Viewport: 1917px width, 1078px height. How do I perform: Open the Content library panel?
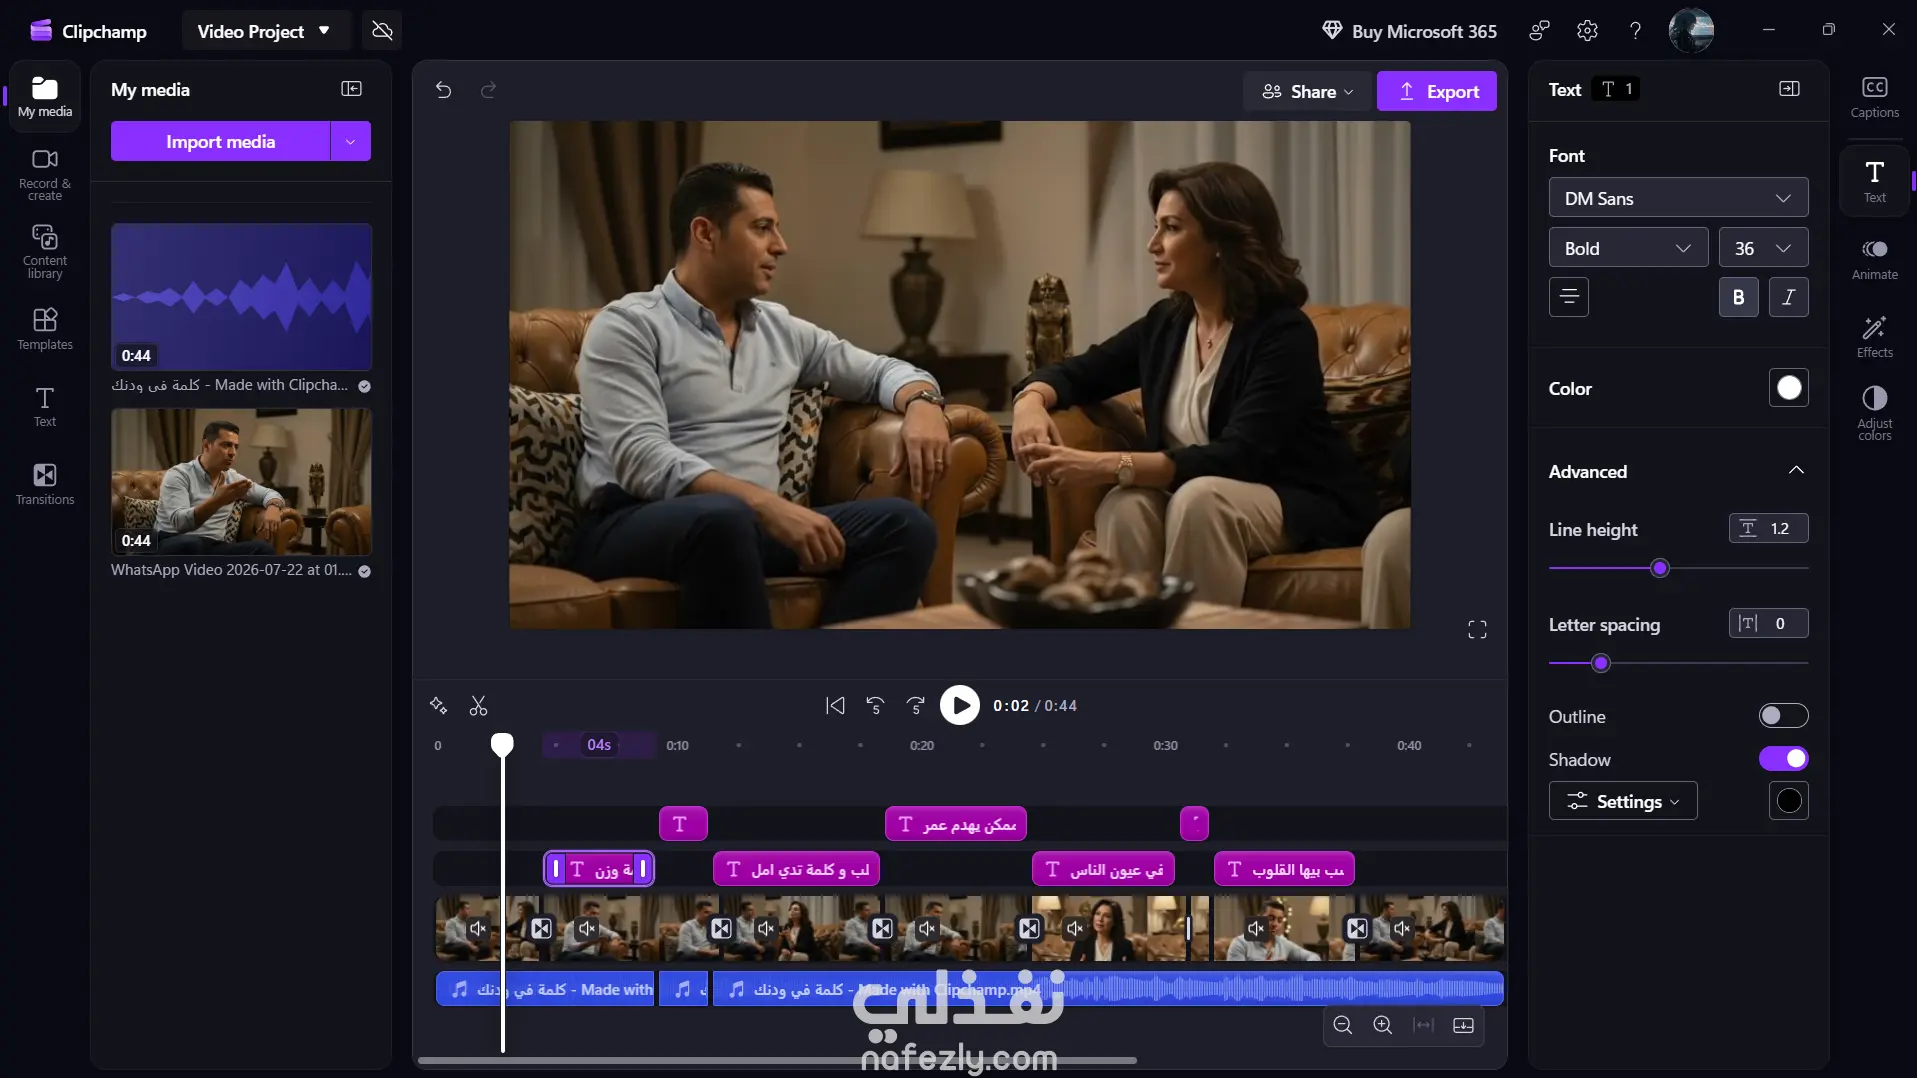pos(45,252)
